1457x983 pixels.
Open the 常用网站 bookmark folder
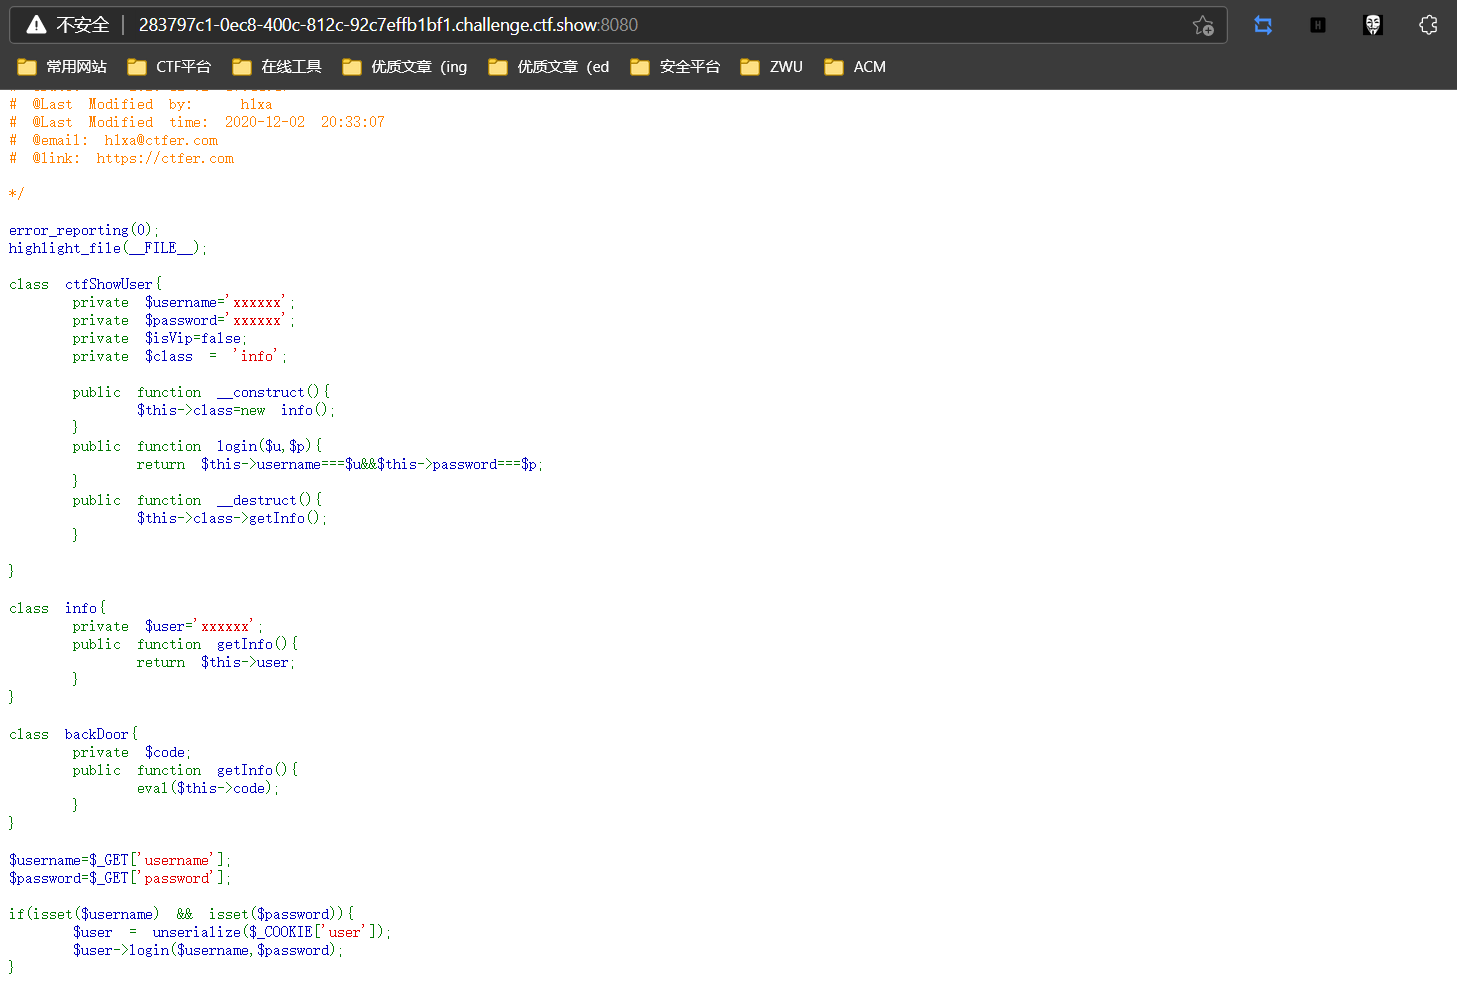click(62, 67)
